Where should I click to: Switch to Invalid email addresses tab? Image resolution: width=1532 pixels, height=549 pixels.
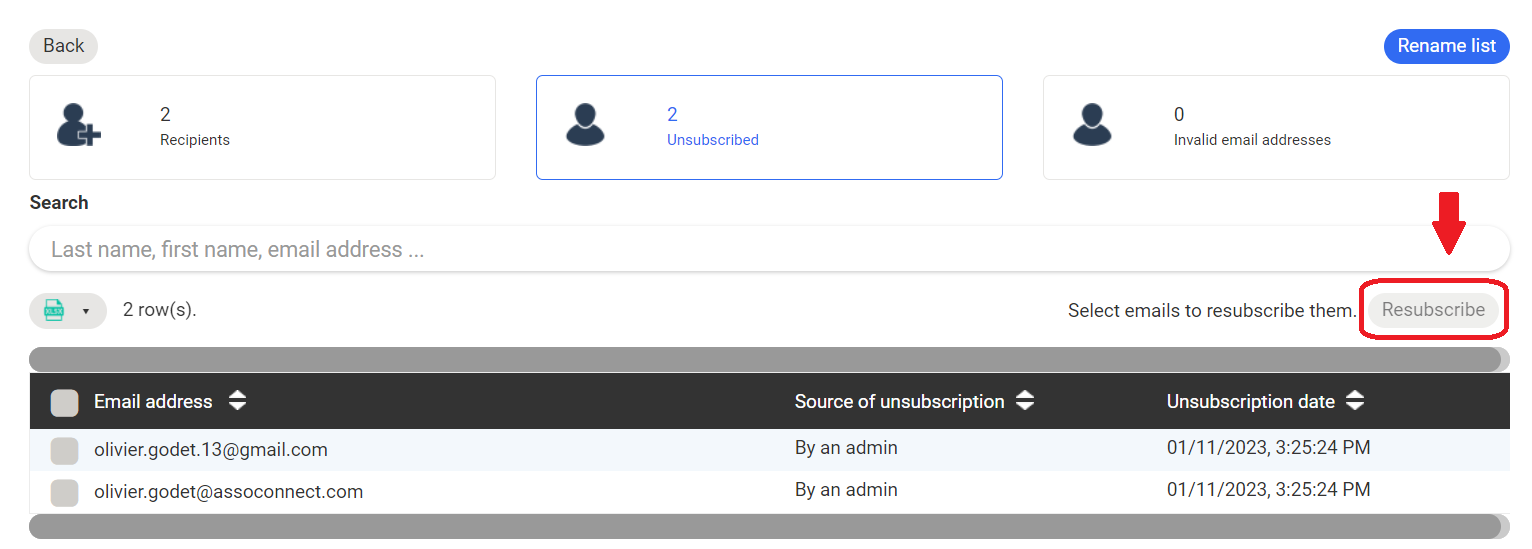1276,128
